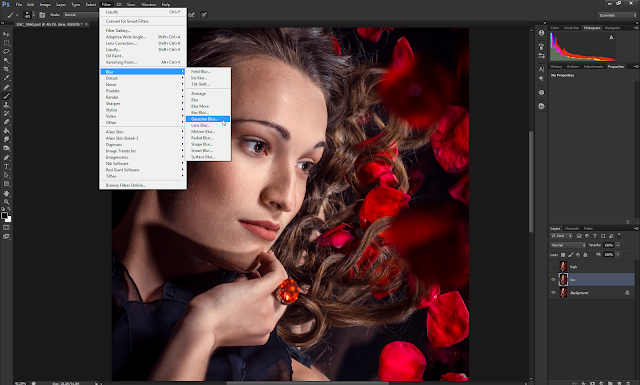
Task: Toggle airbrush mode in options bar
Action: click(x=191, y=15)
